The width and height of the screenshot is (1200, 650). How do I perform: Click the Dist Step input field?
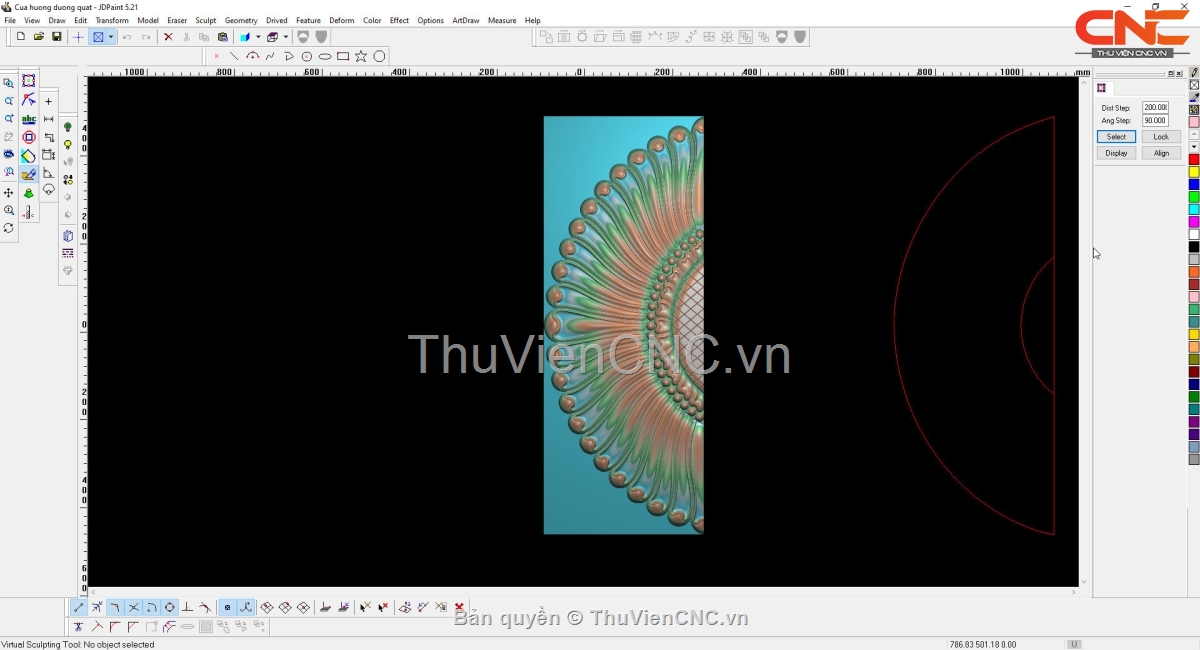tap(1155, 108)
